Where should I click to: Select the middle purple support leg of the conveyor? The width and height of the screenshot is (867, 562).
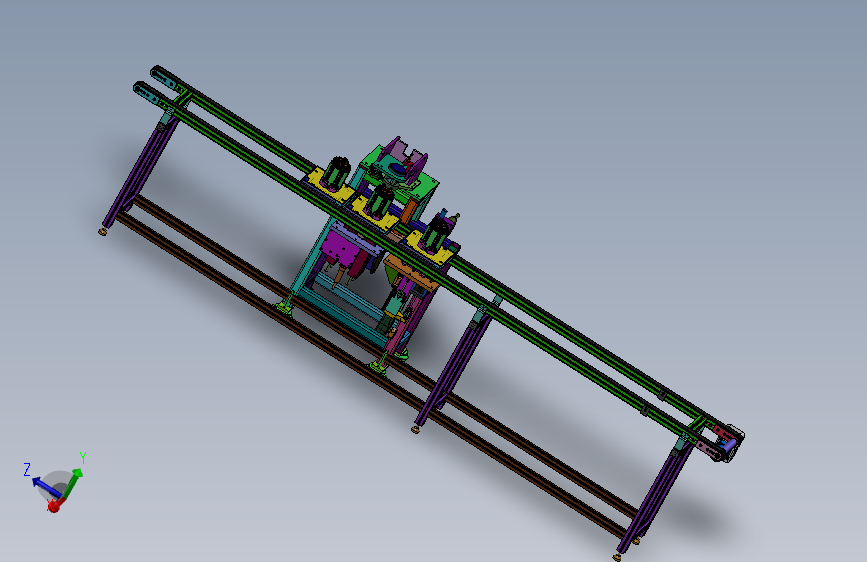(452, 369)
